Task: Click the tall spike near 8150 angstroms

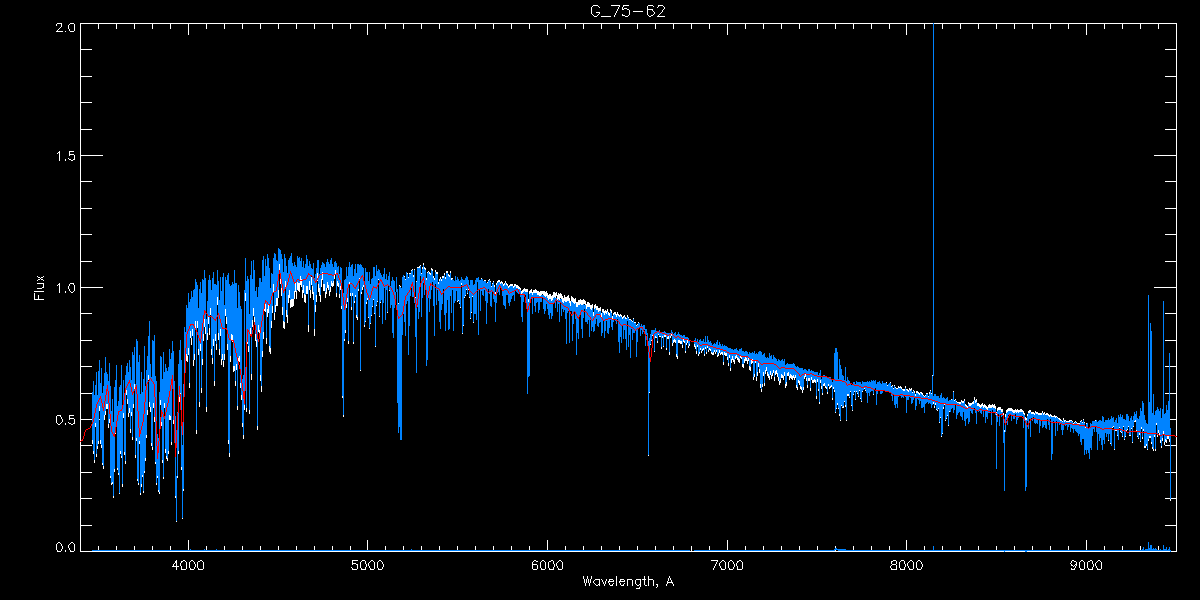Action: 933,200
